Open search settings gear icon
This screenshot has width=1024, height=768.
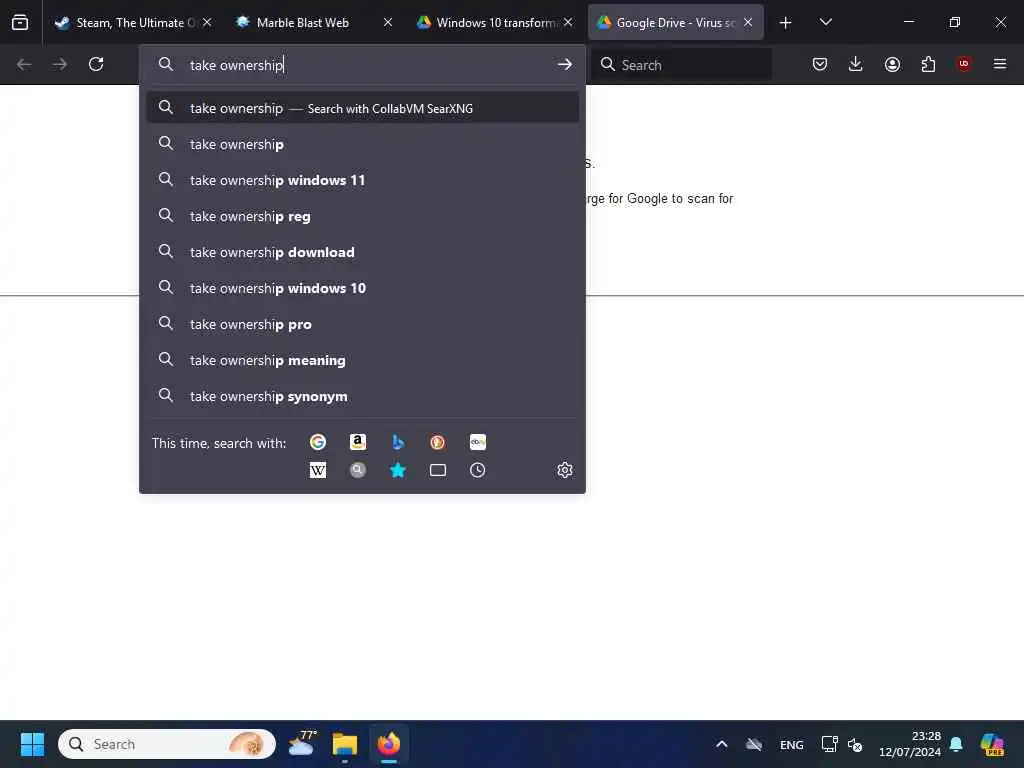[x=565, y=470]
